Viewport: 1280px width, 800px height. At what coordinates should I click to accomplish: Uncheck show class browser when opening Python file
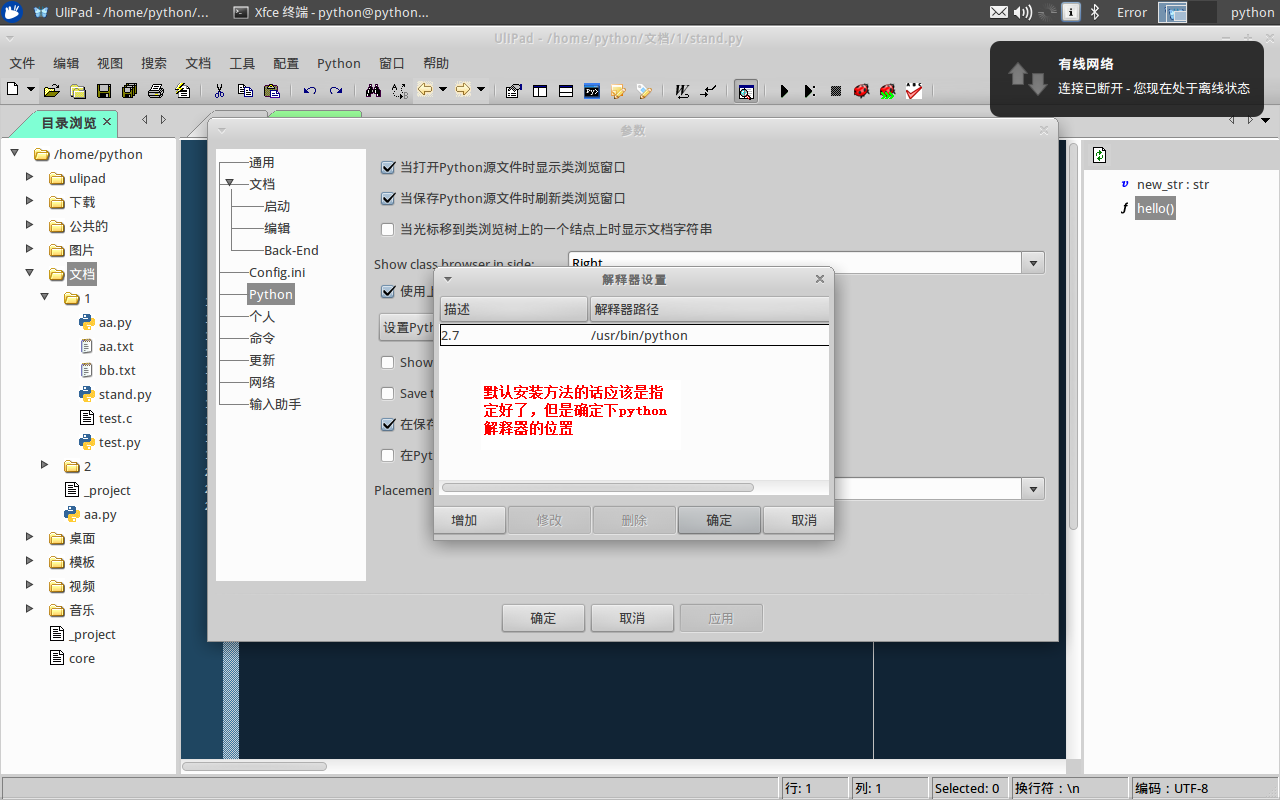pos(388,168)
